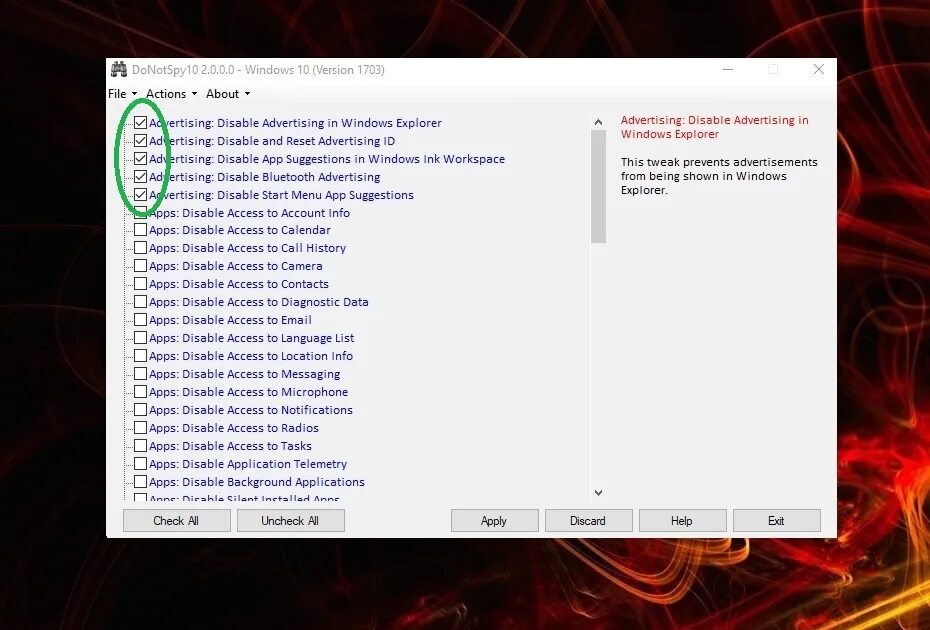Click the list scrollbar up arrow

point(598,122)
